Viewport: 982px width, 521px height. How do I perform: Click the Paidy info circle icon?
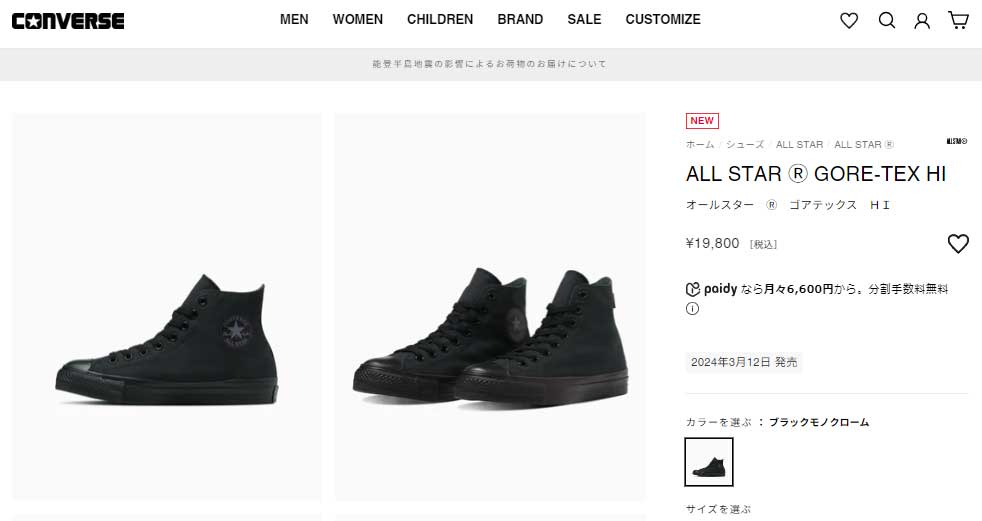click(x=692, y=309)
